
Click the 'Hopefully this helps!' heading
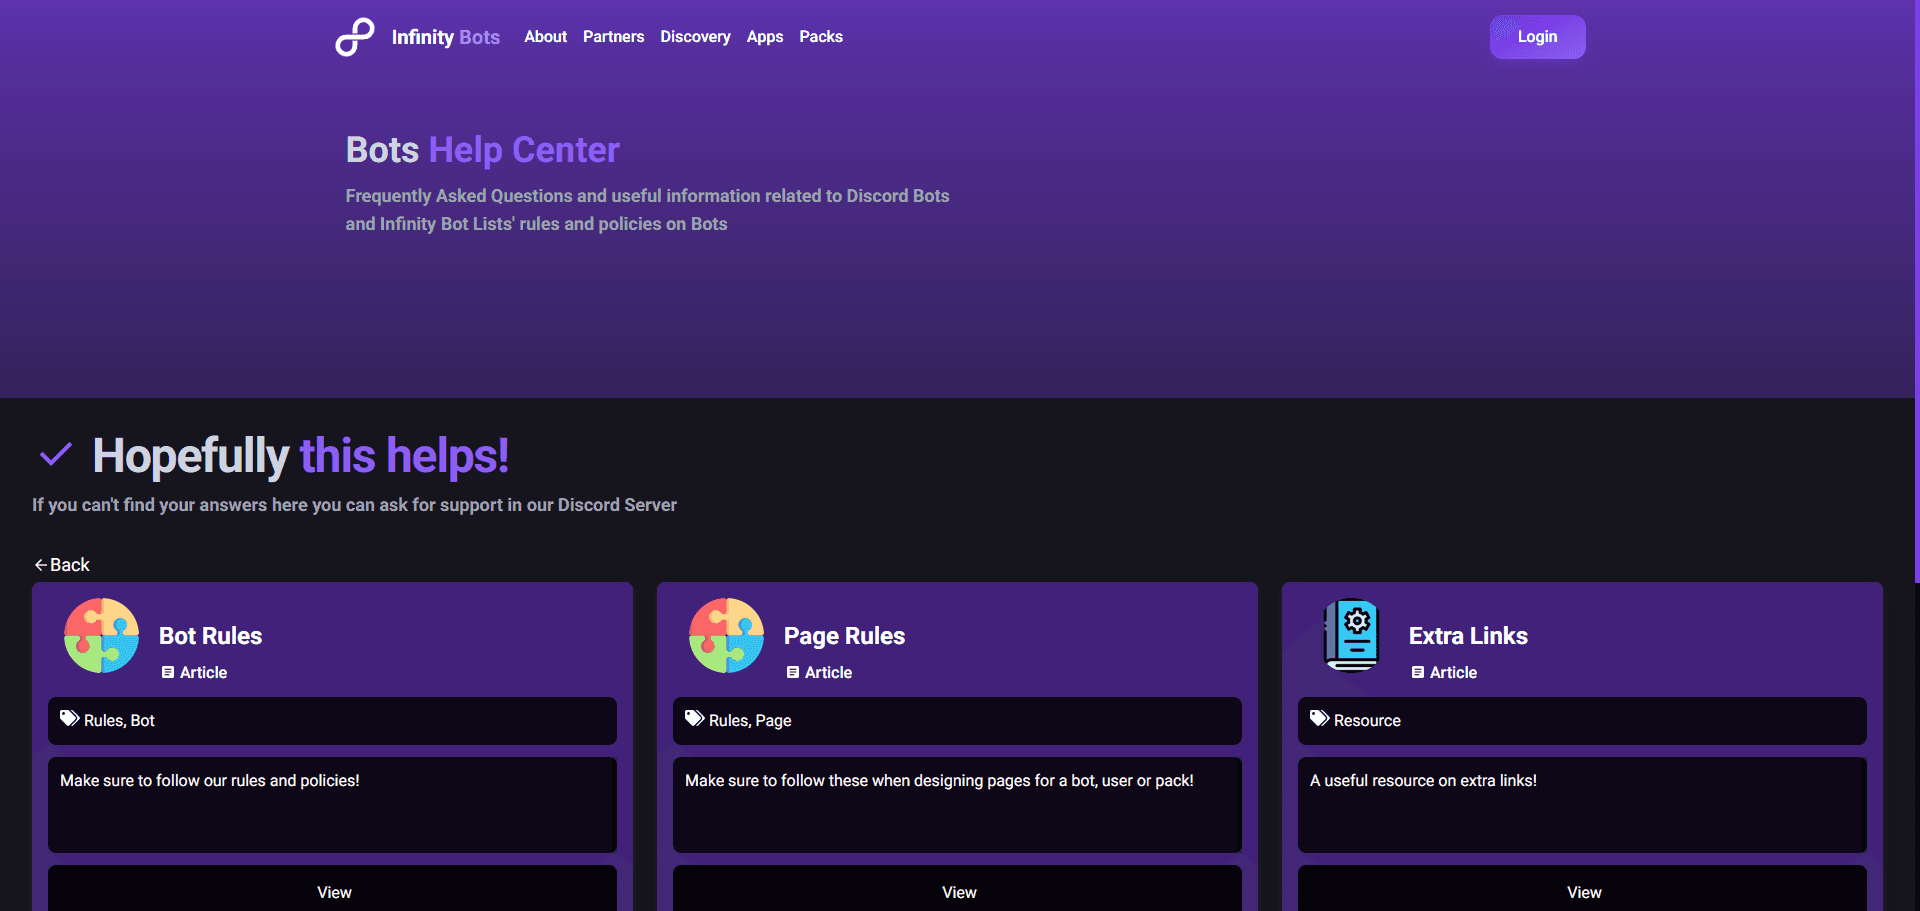[x=301, y=456]
